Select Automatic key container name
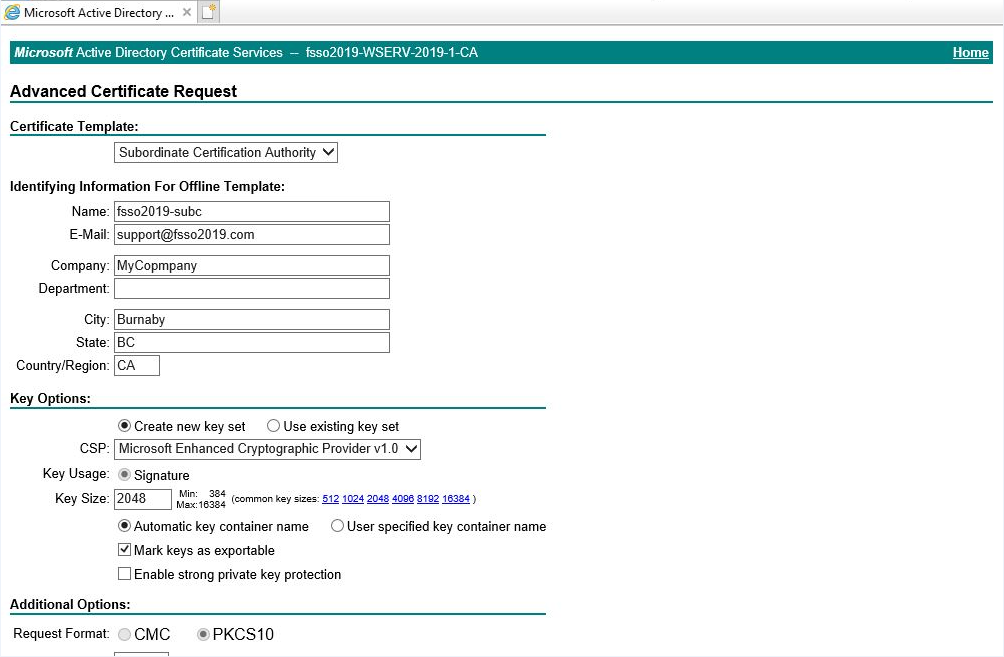Image resolution: width=1004 pixels, height=657 pixels. (124, 526)
